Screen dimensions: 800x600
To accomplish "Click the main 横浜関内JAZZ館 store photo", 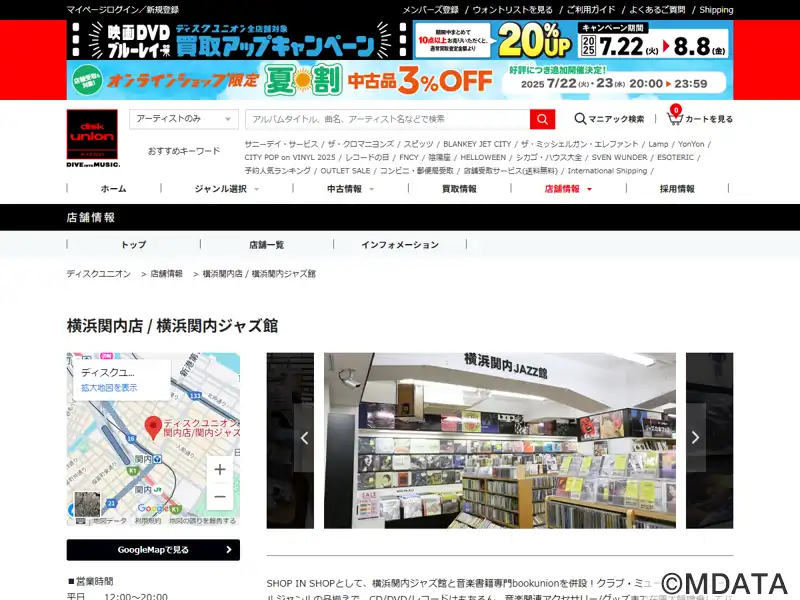I will tap(500, 440).
